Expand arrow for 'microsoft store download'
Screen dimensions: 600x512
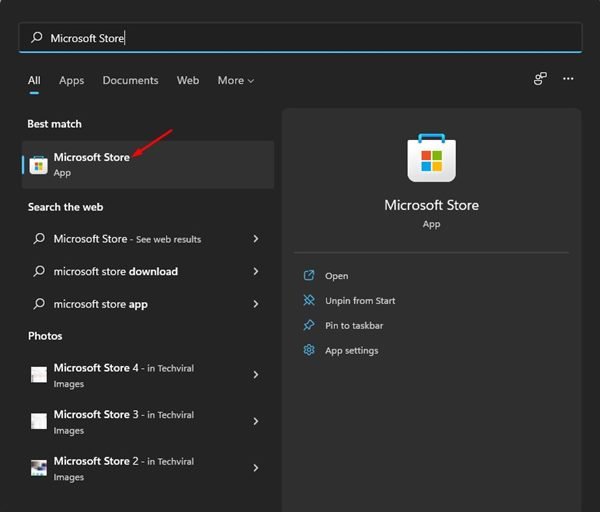coord(256,271)
